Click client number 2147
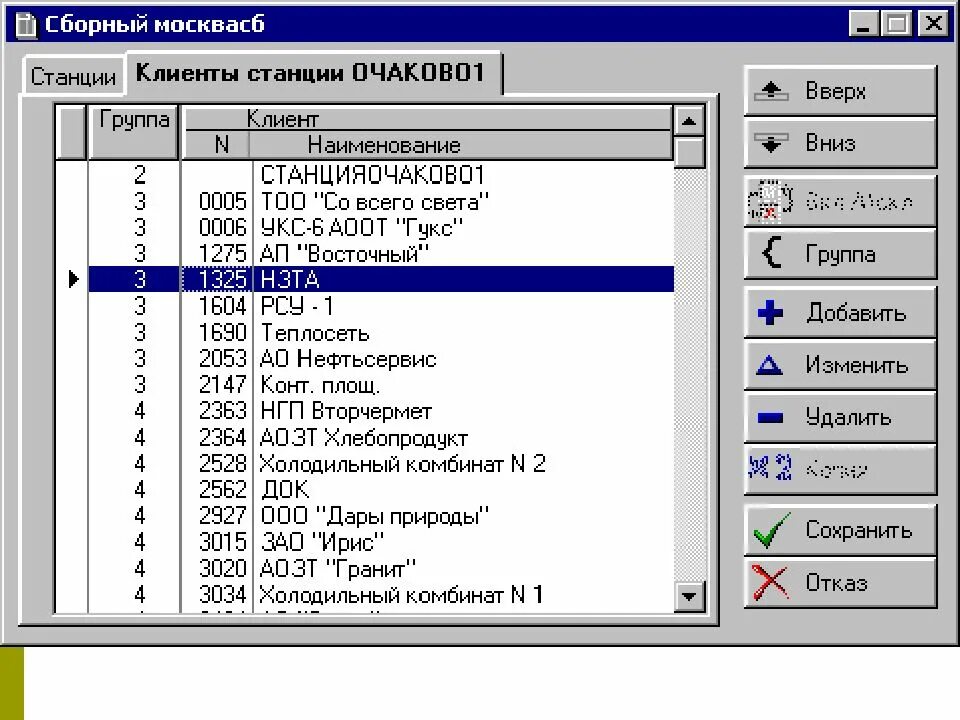 222,385
